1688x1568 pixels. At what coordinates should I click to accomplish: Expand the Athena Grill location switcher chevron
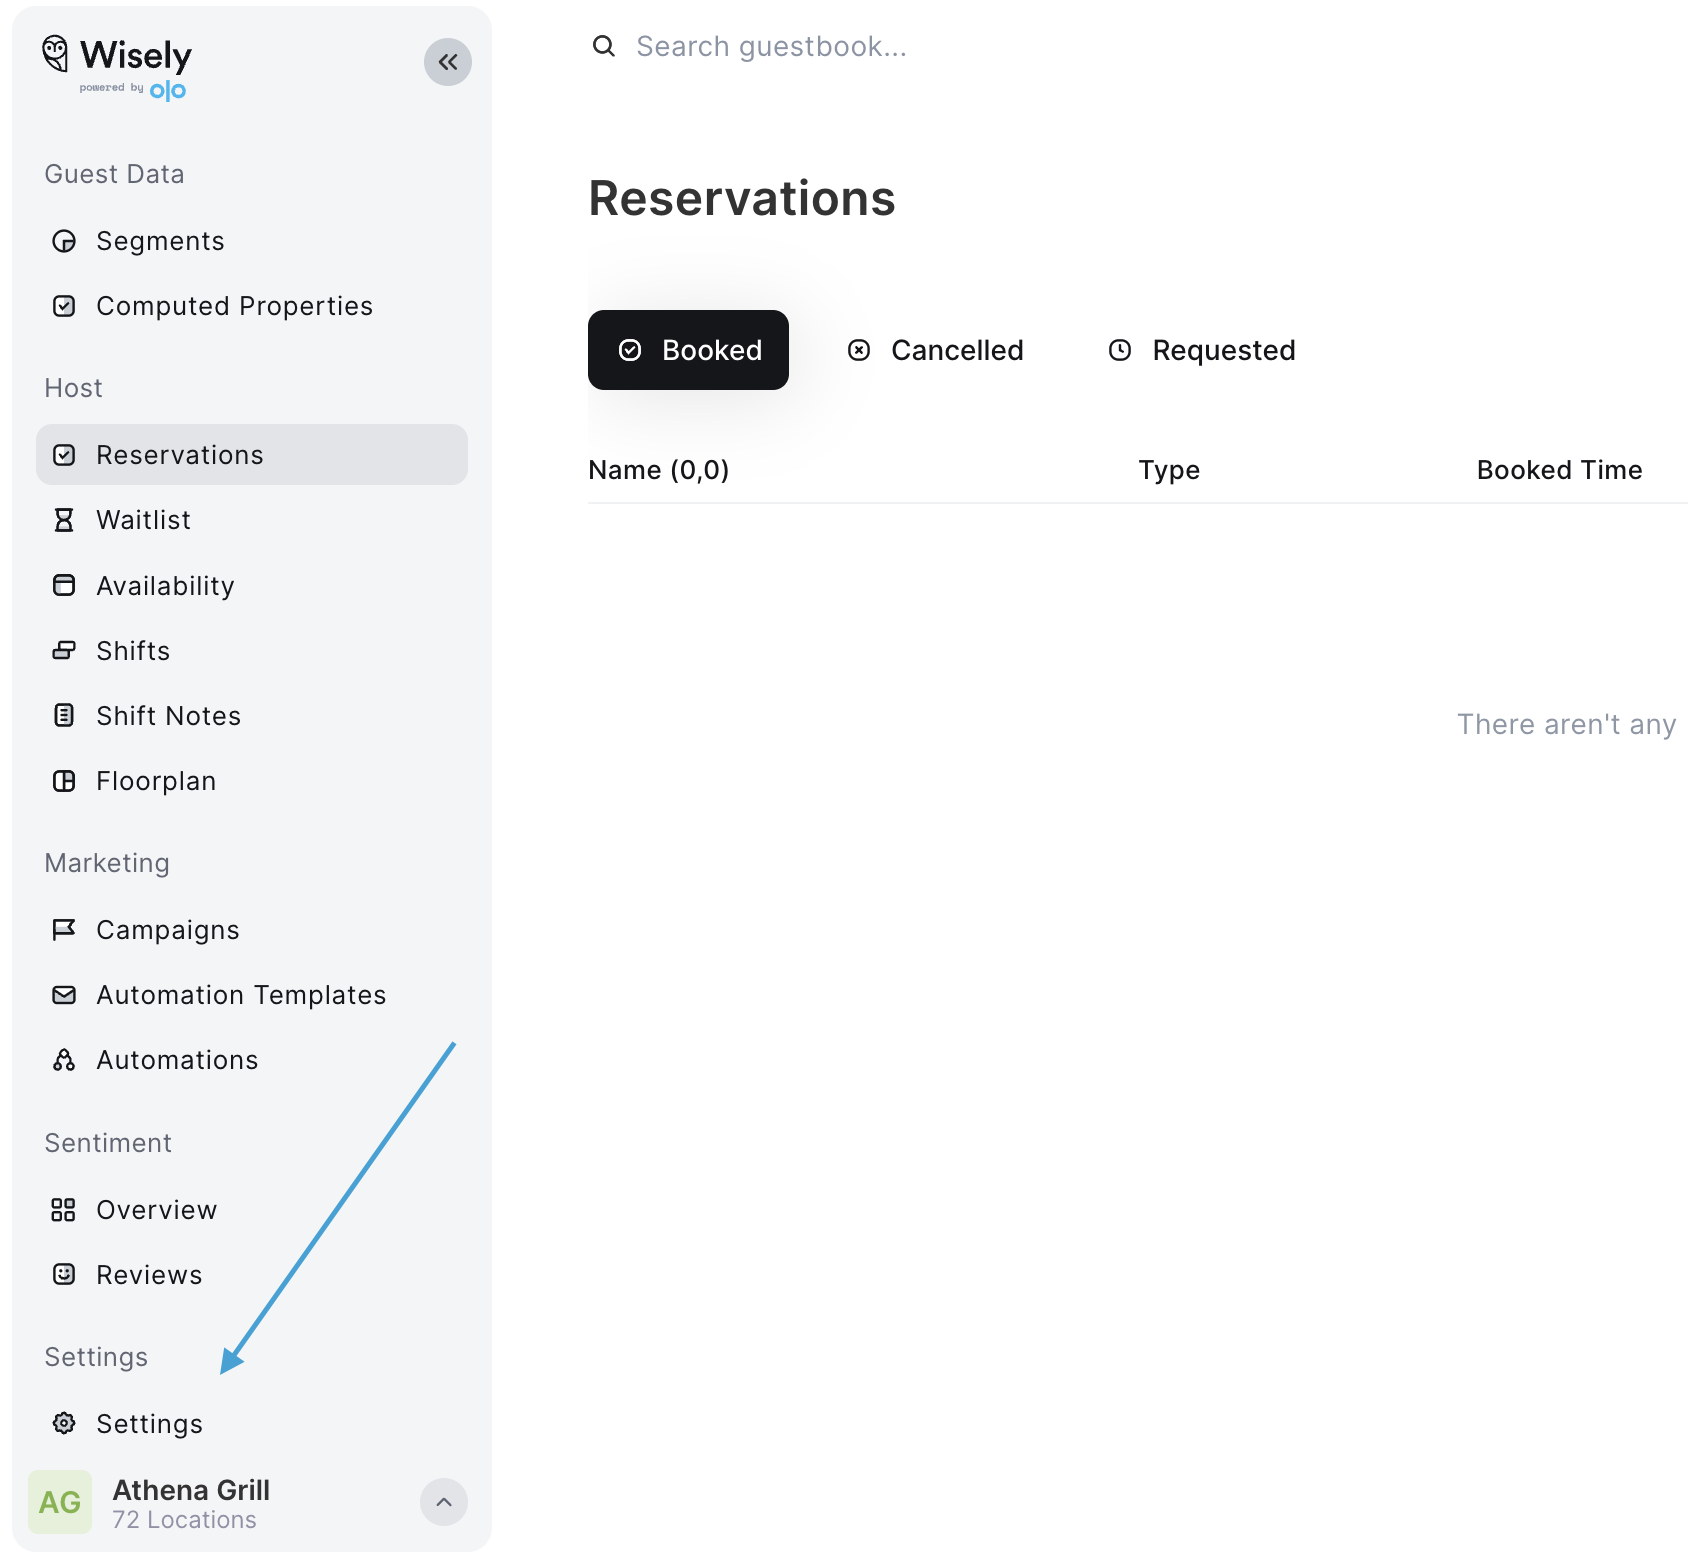click(444, 1502)
